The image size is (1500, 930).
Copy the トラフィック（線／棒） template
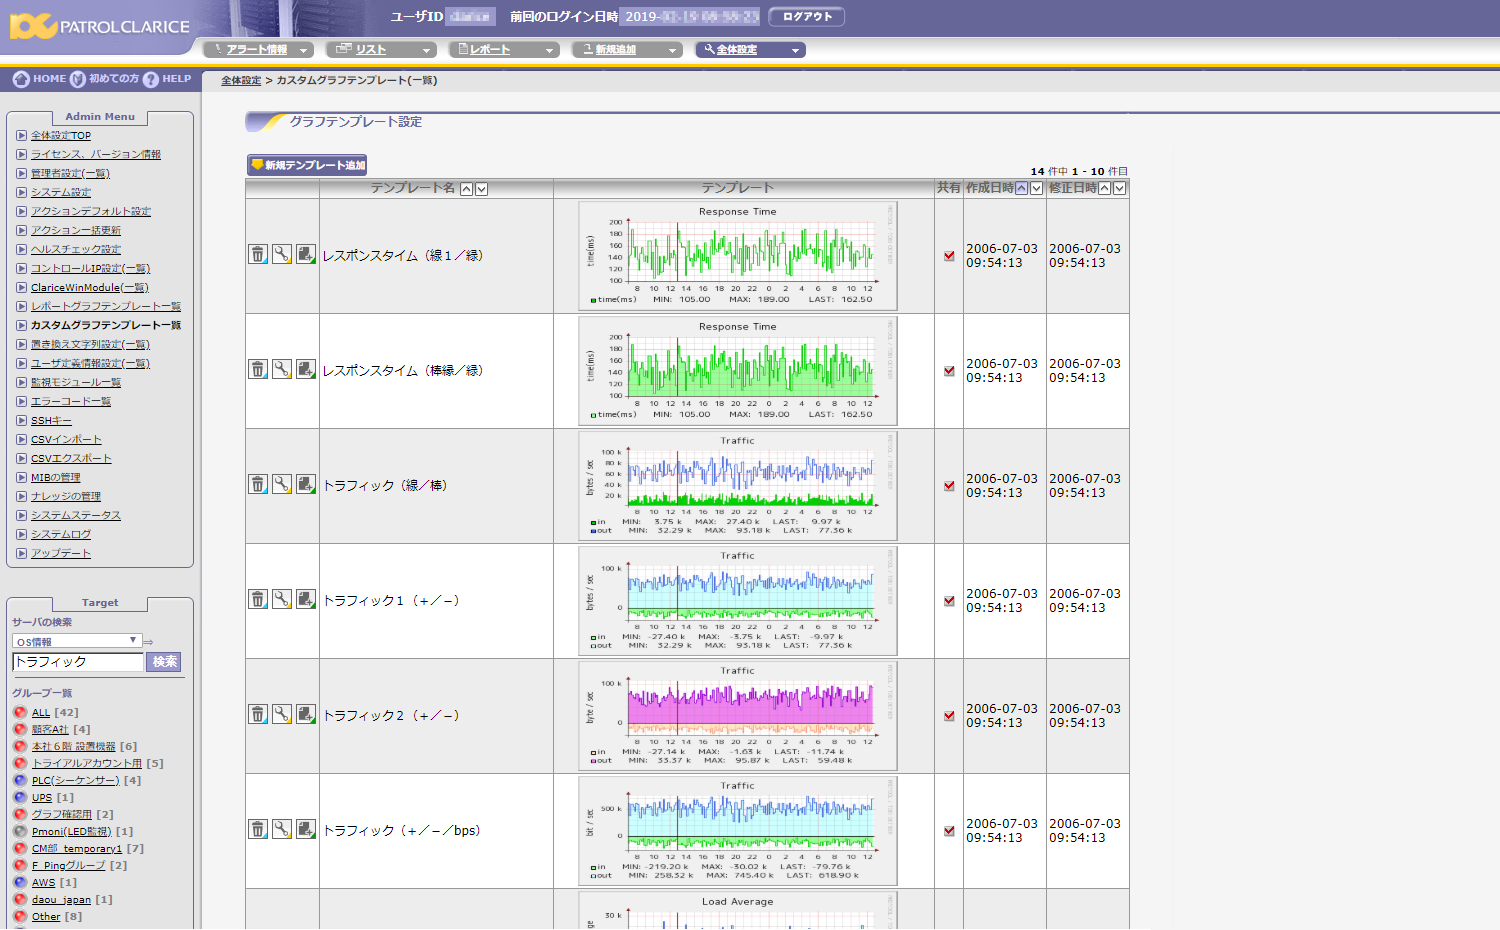[306, 484]
